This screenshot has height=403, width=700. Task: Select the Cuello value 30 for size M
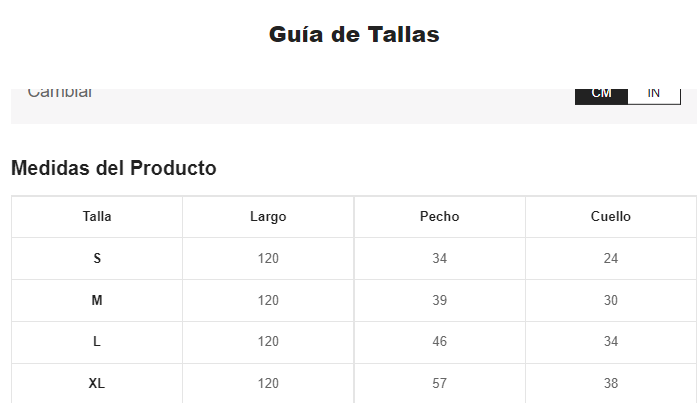coord(611,301)
